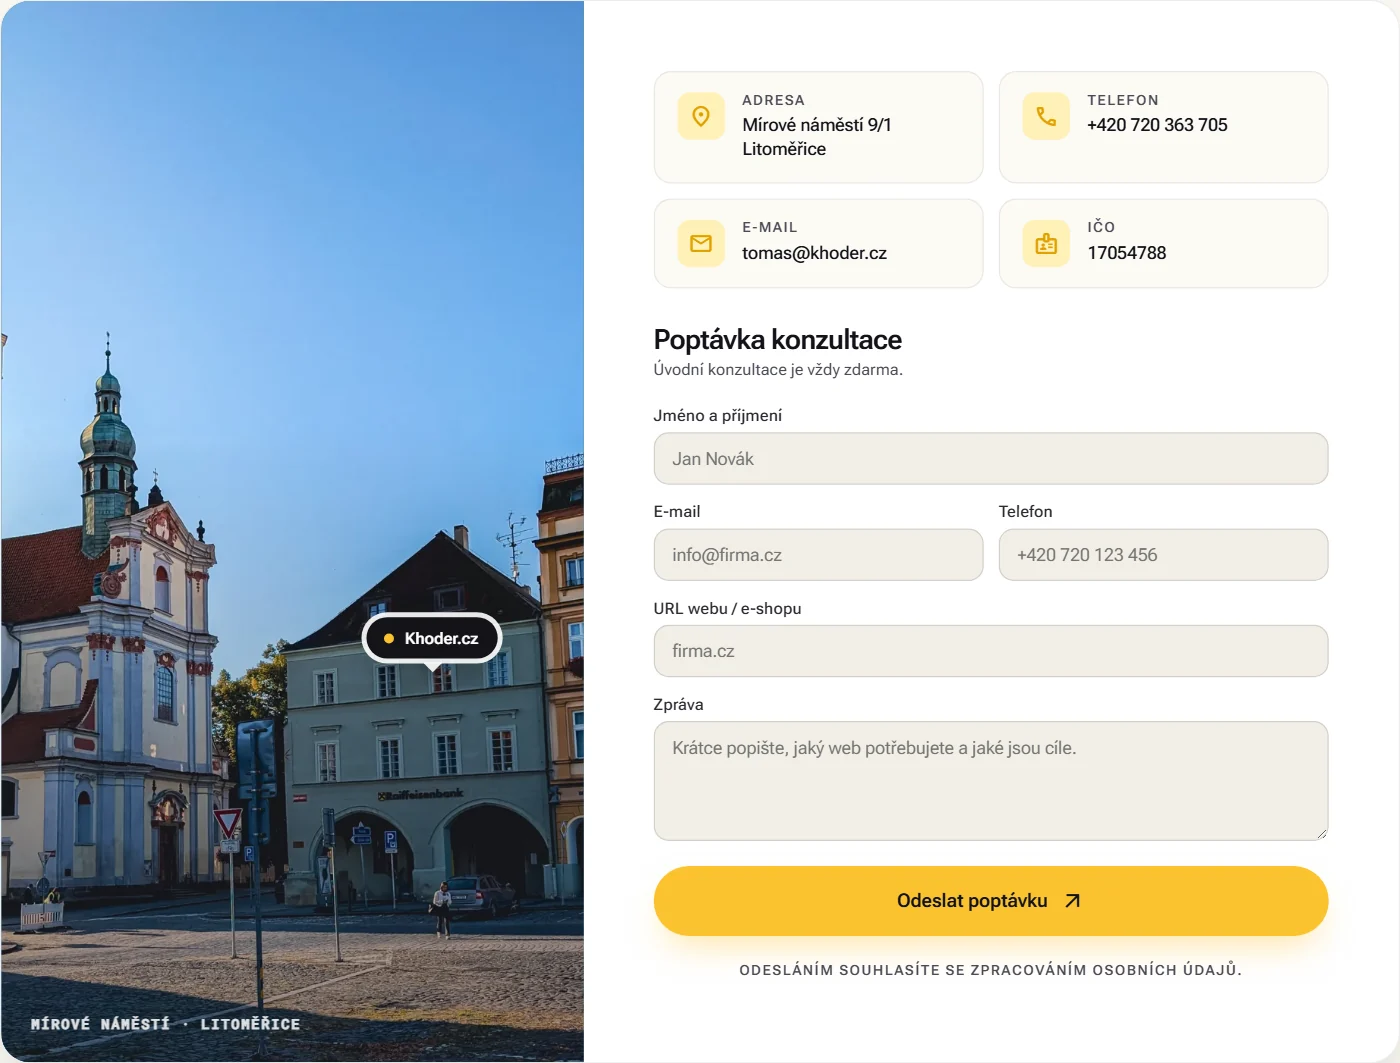Click the arrow icon in Odeslat poptávku button

[1073, 901]
